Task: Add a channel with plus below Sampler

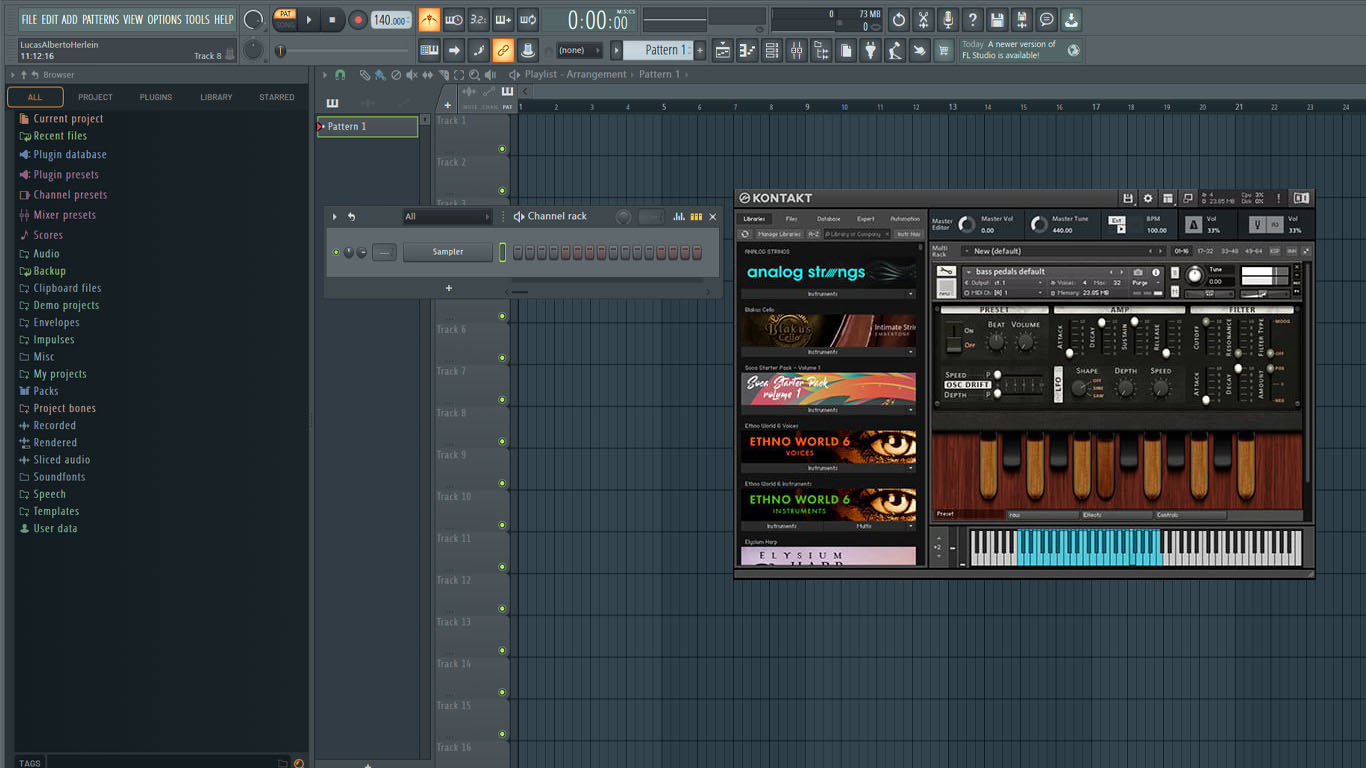Action: [x=449, y=288]
